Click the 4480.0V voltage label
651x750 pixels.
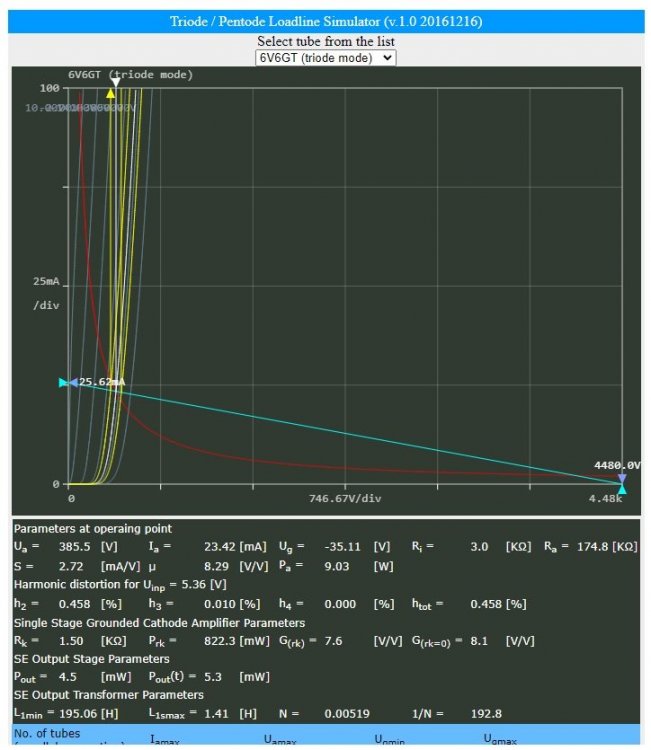(616, 465)
